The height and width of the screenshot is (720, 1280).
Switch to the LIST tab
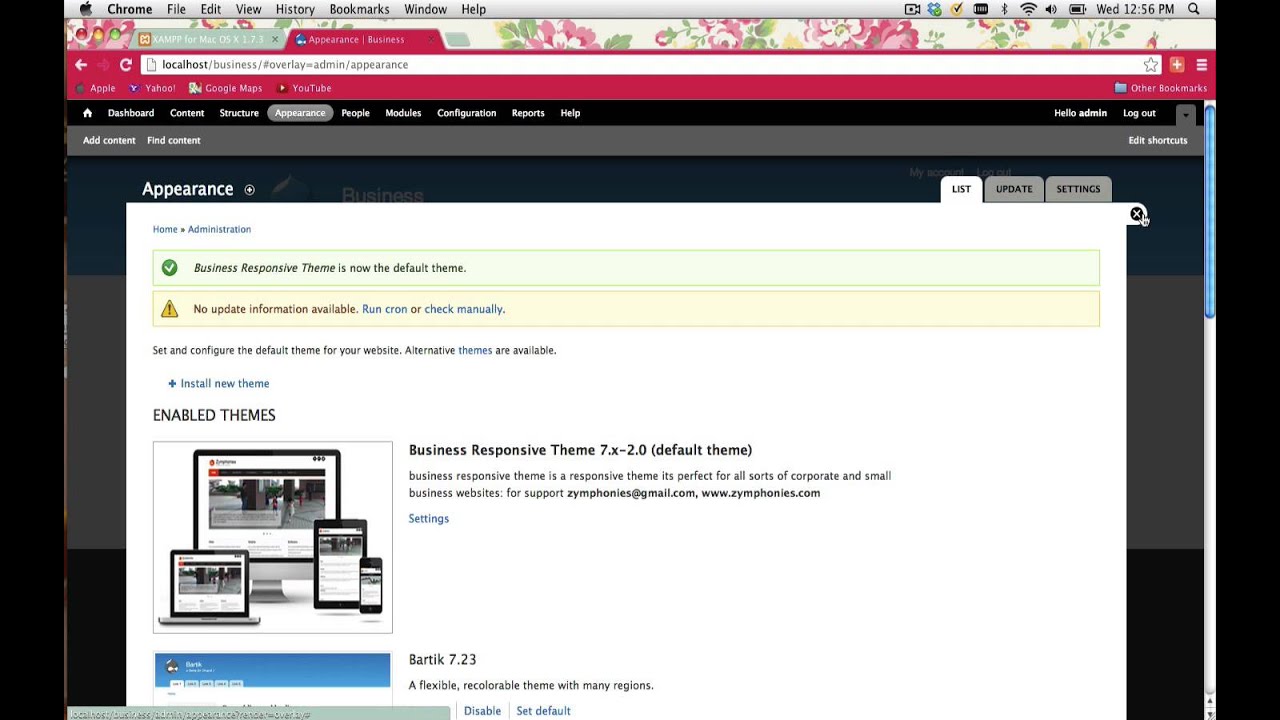(x=961, y=189)
